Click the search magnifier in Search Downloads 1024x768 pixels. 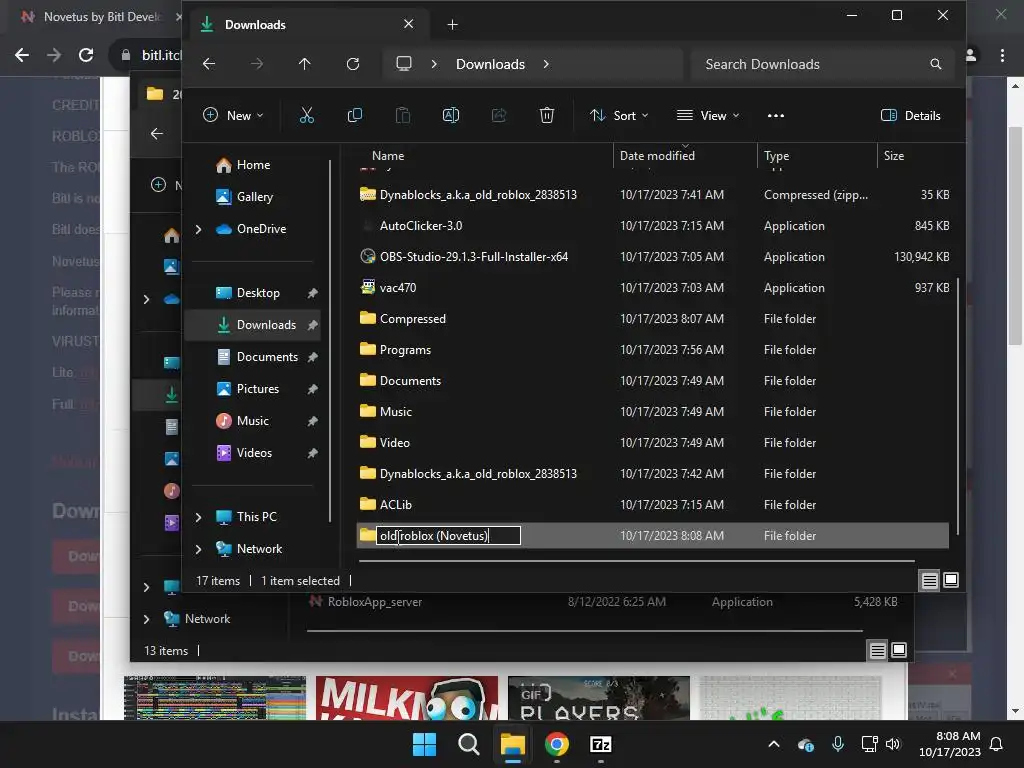point(936,64)
